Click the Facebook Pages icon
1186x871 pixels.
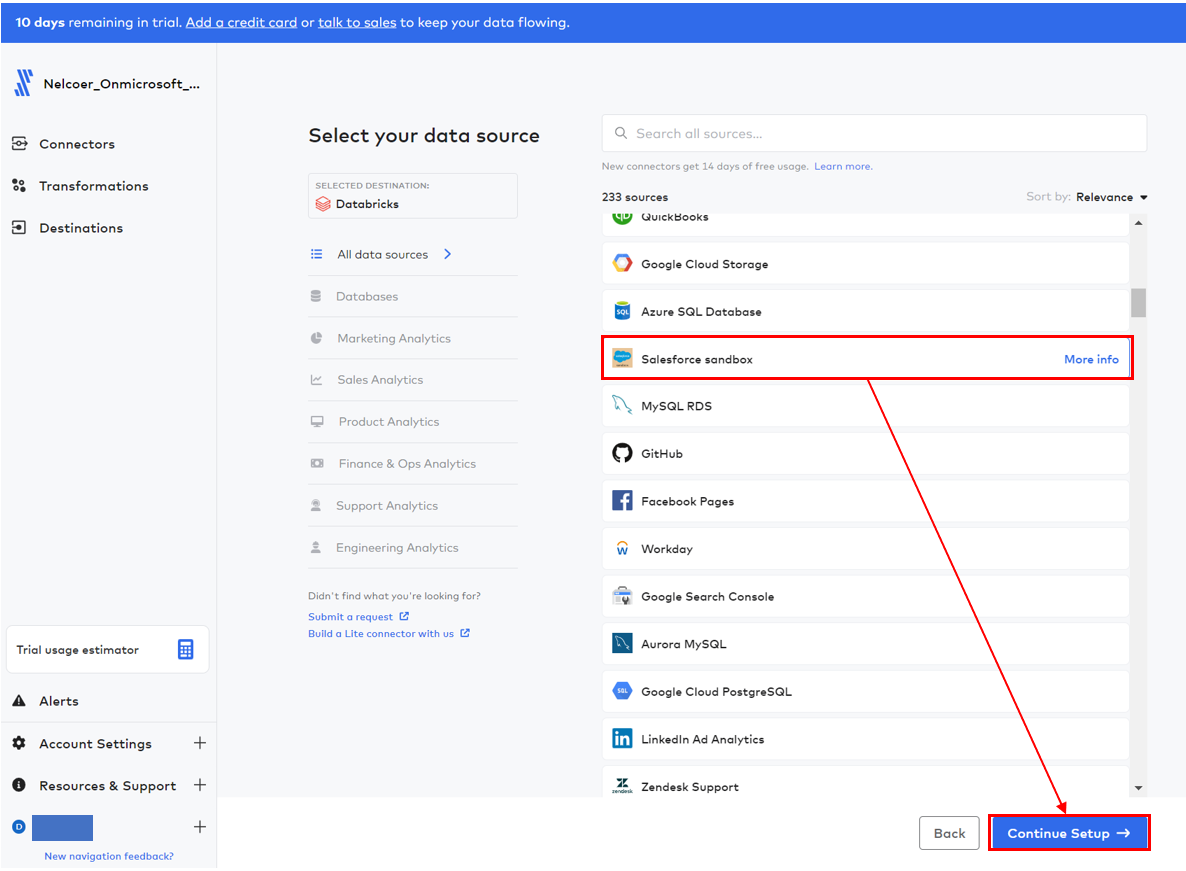click(622, 501)
